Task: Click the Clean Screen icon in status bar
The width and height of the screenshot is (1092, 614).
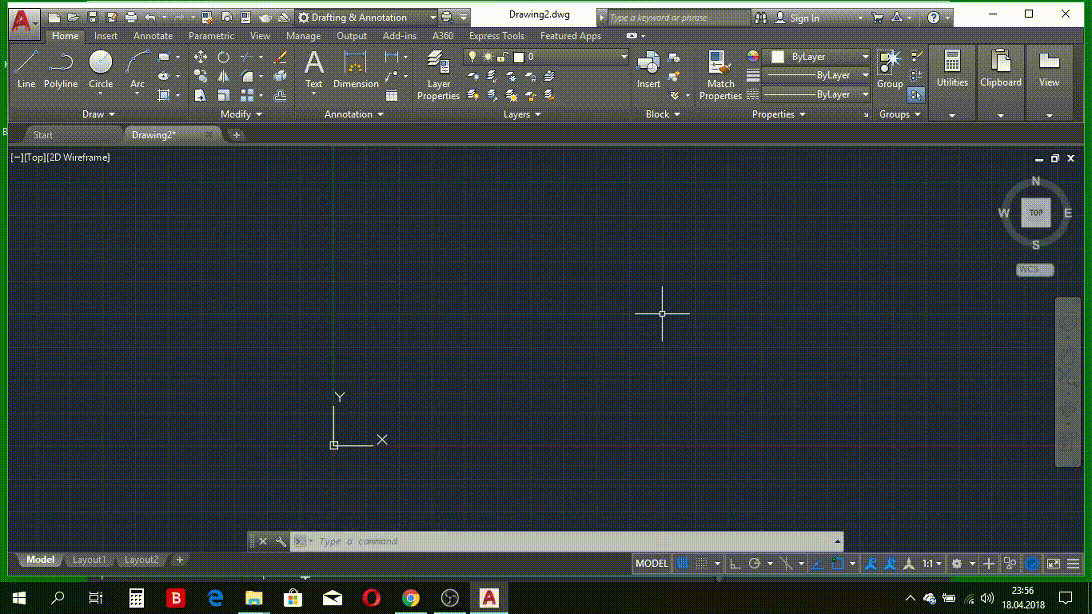Action: (1053, 564)
